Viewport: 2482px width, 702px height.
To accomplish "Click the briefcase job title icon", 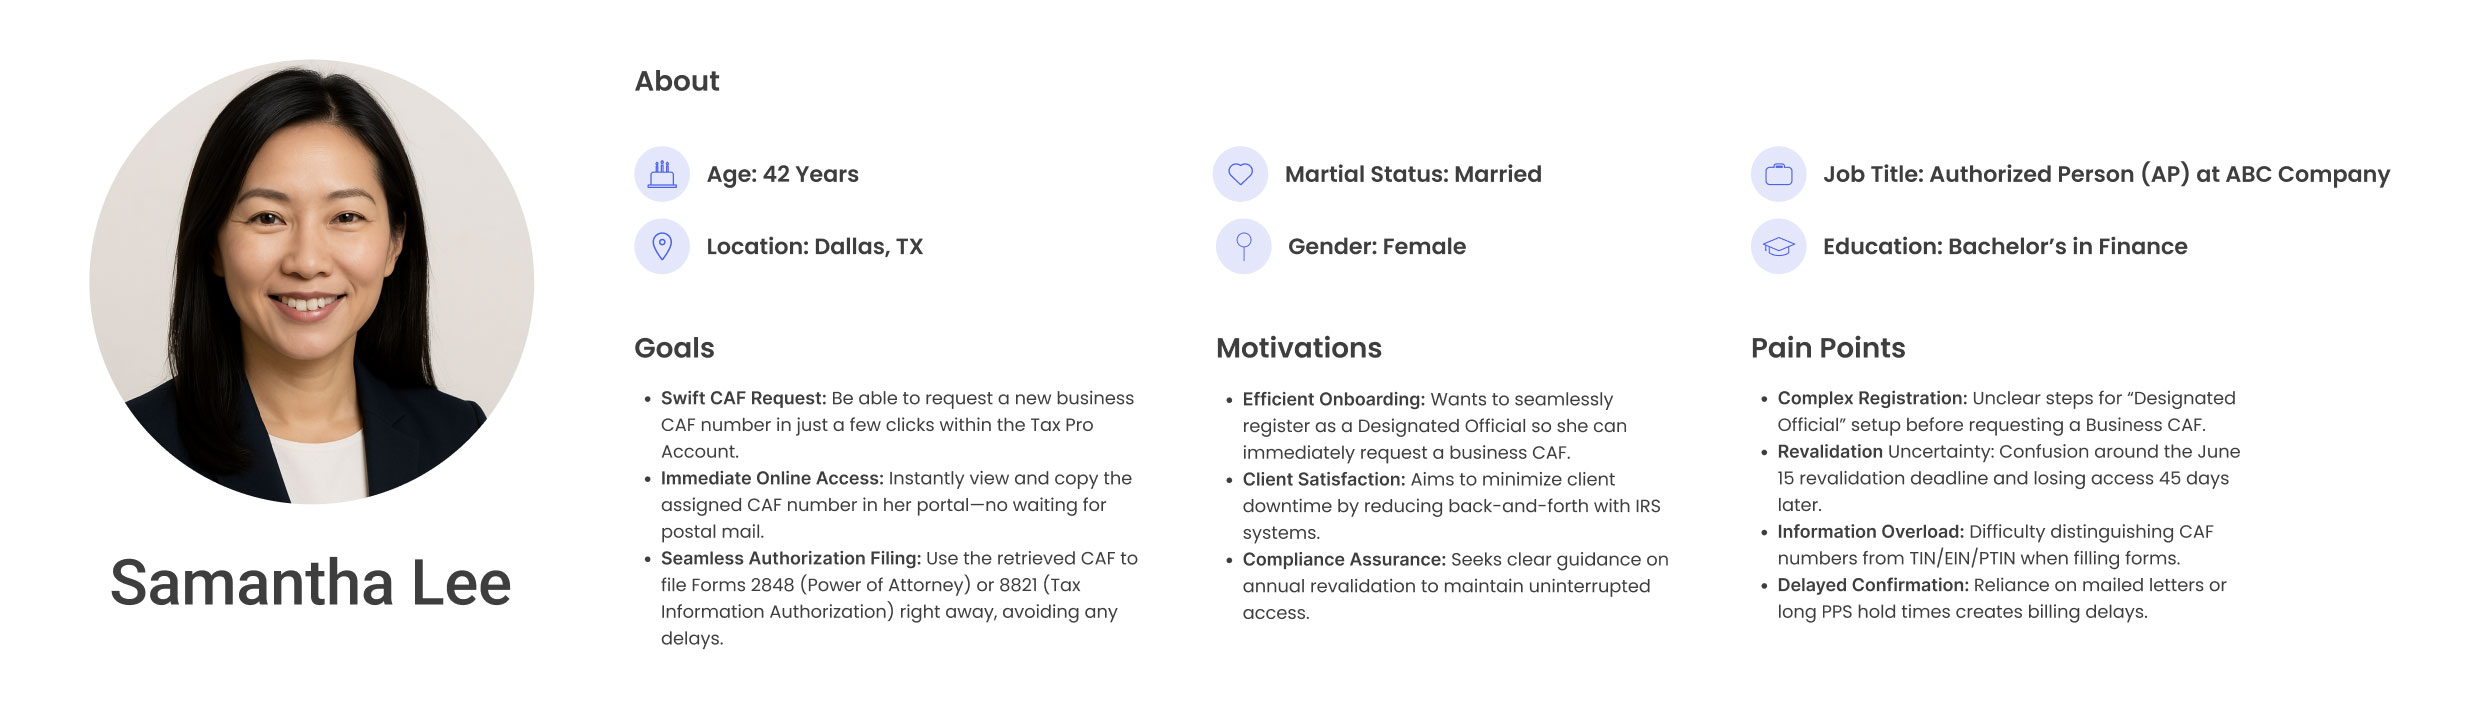I will click(x=1778, y=174).
